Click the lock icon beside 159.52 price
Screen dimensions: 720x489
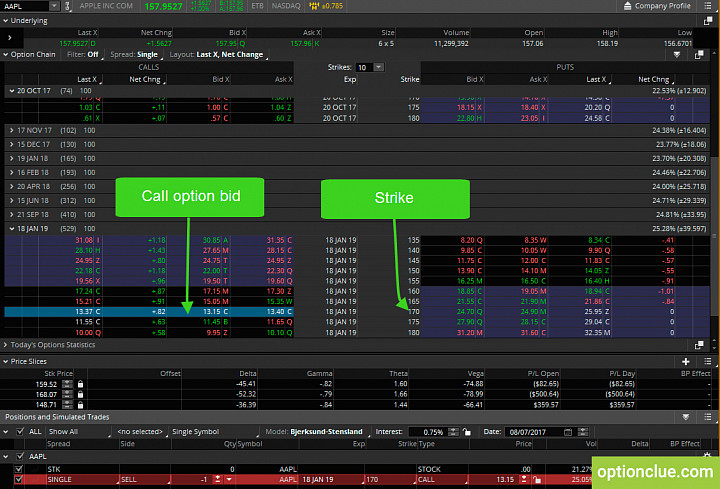click(x=80, y=384)
